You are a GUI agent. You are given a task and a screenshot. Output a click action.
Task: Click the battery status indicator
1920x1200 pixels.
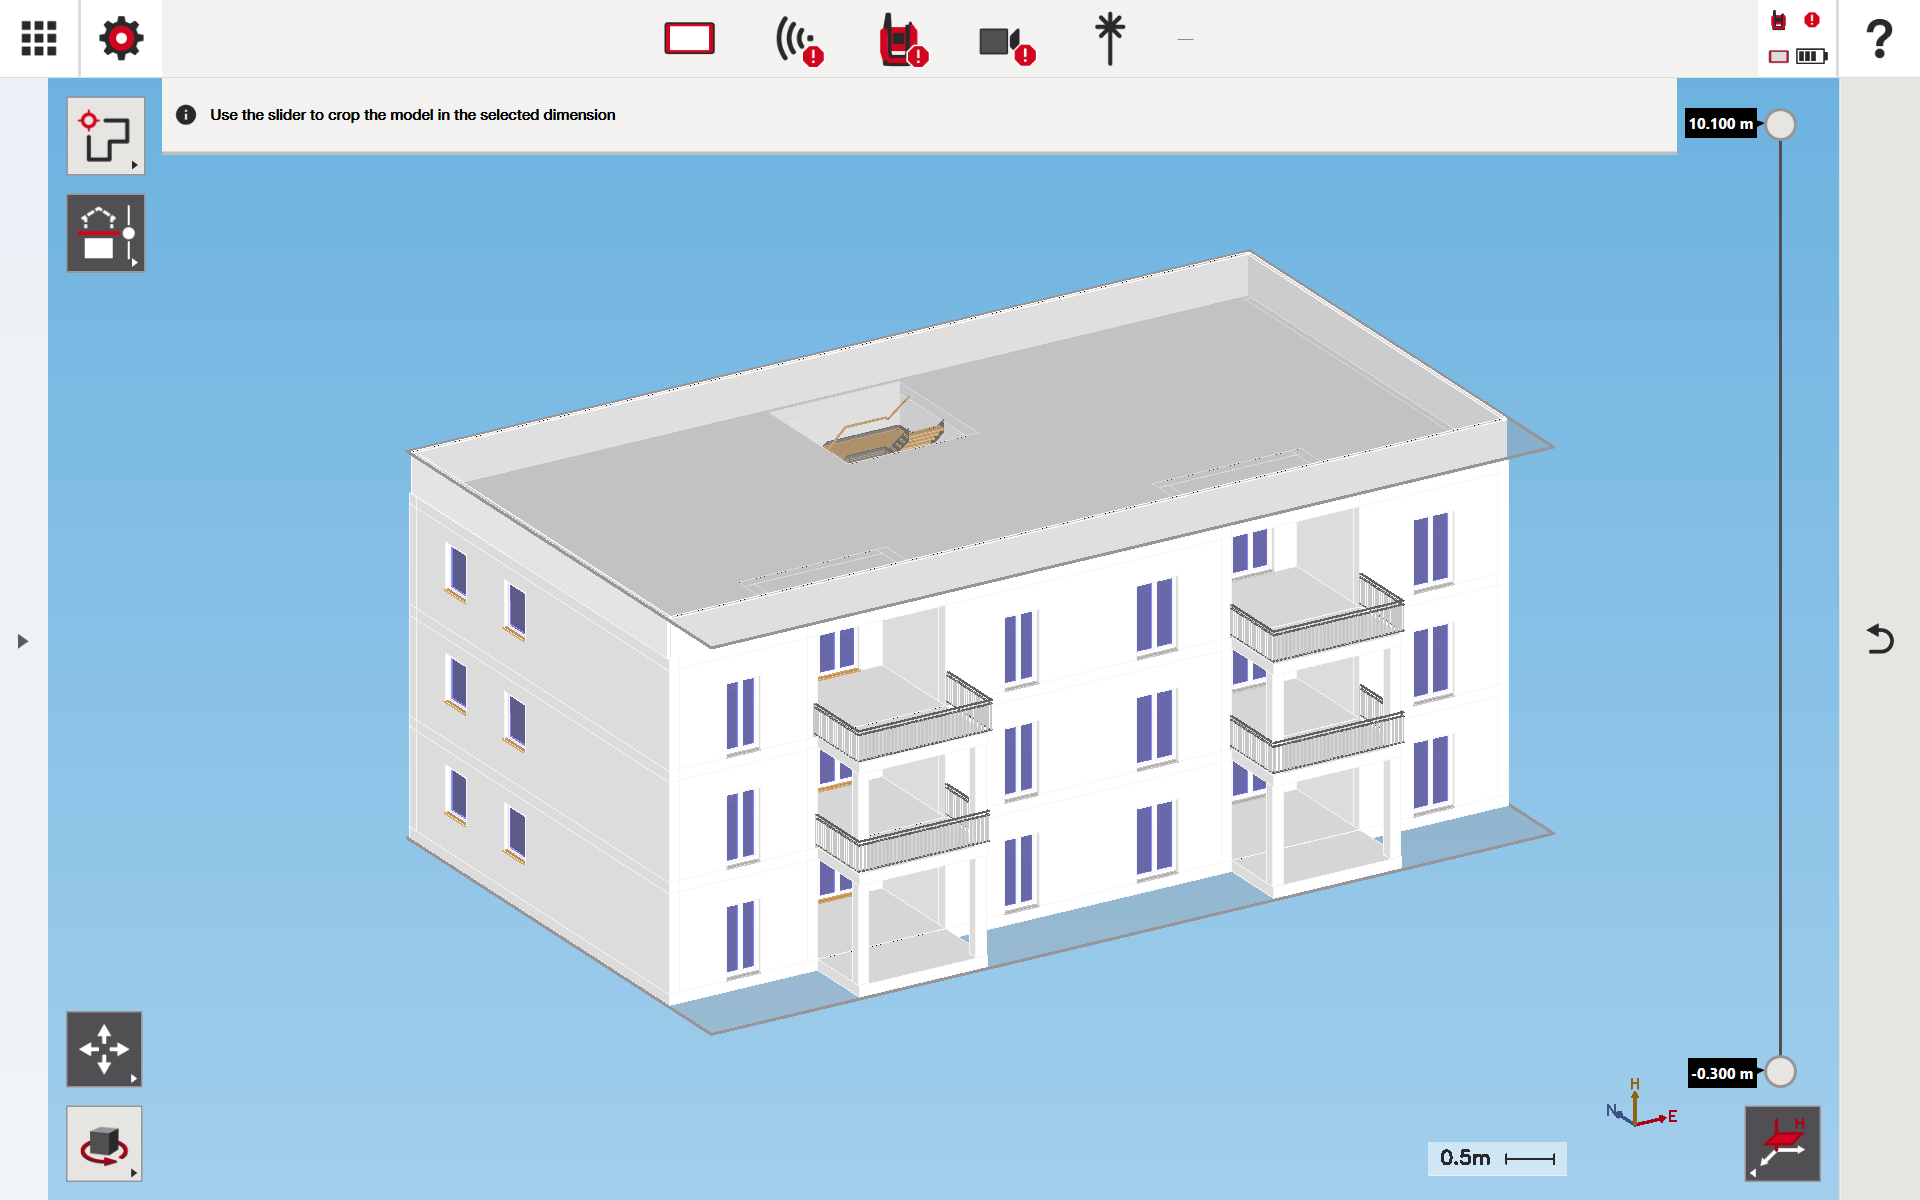tap(1811, 56)
